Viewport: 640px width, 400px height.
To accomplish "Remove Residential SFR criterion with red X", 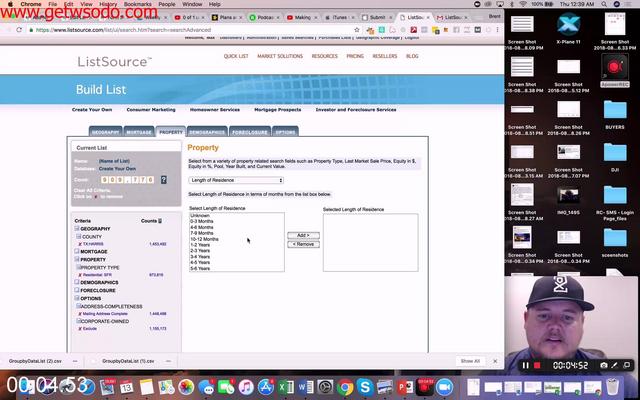I will pyautogui.click(x=80, y=275).
